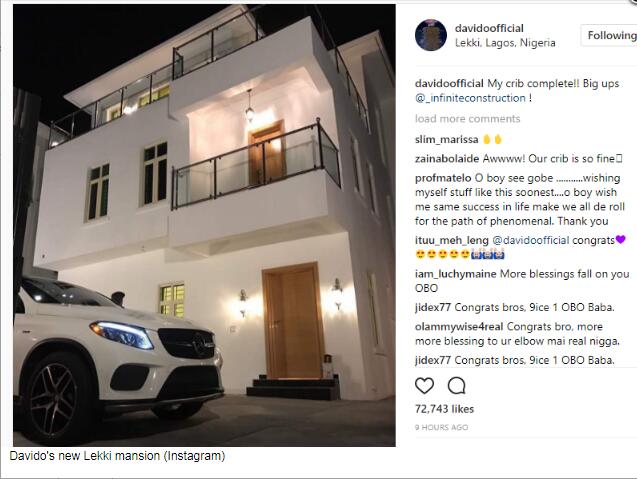The height and width of the screenshot is (479, 637).
Task: Toggle the Following button
Action: coord(609,35)
